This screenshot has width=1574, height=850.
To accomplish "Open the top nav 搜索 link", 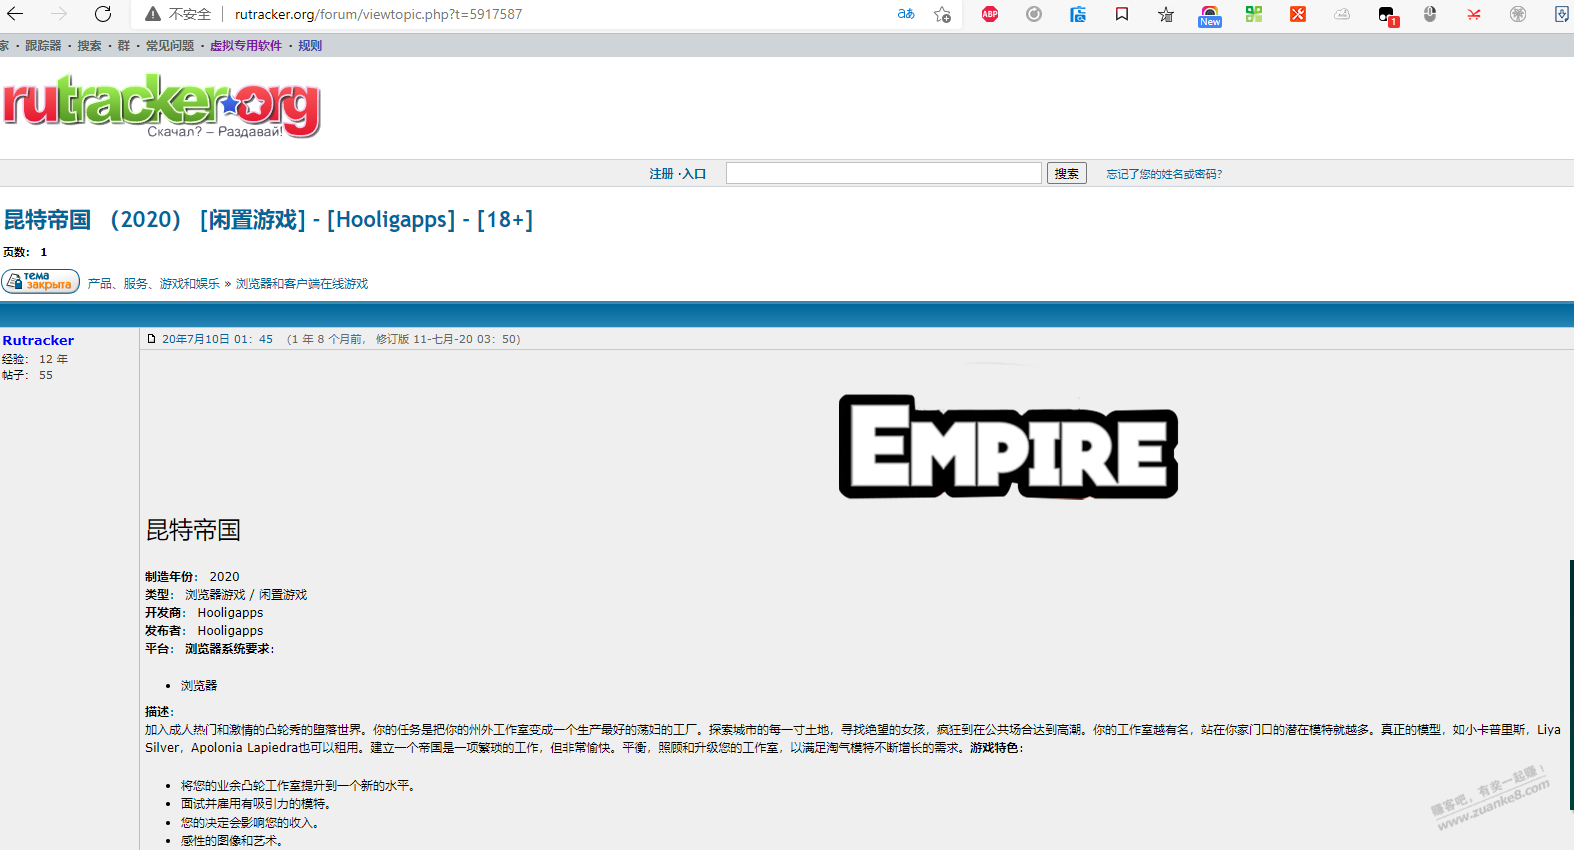I will tap(90, 46).
